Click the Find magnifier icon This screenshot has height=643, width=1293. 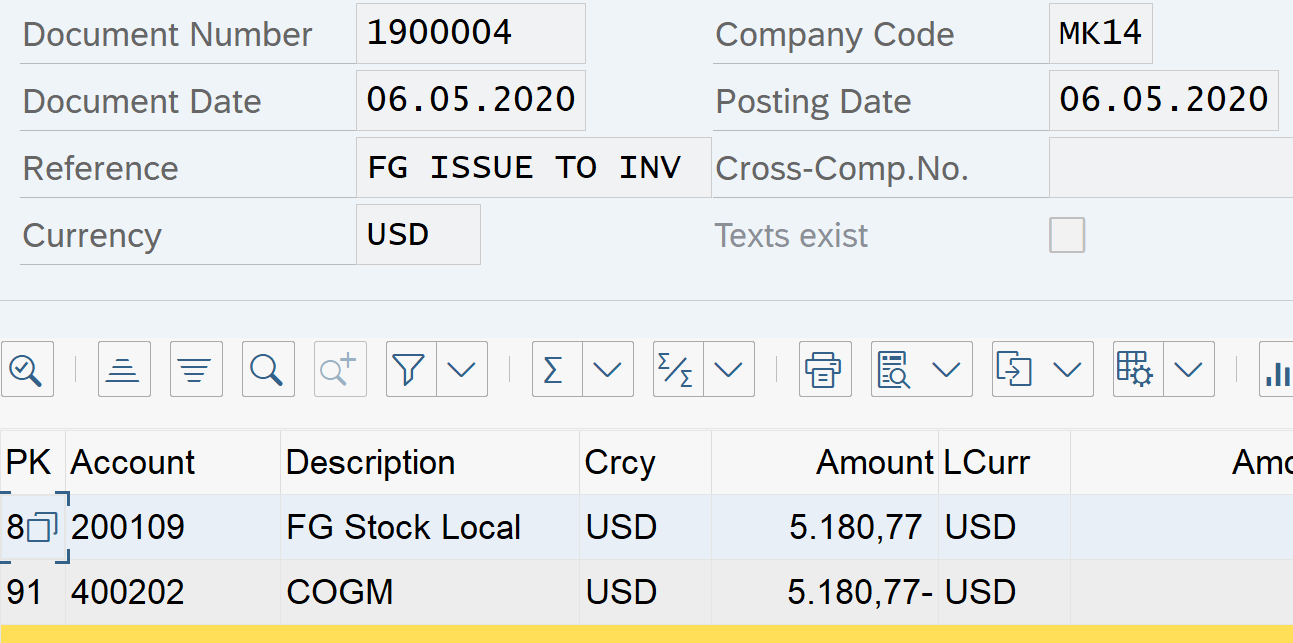point(267,370)
